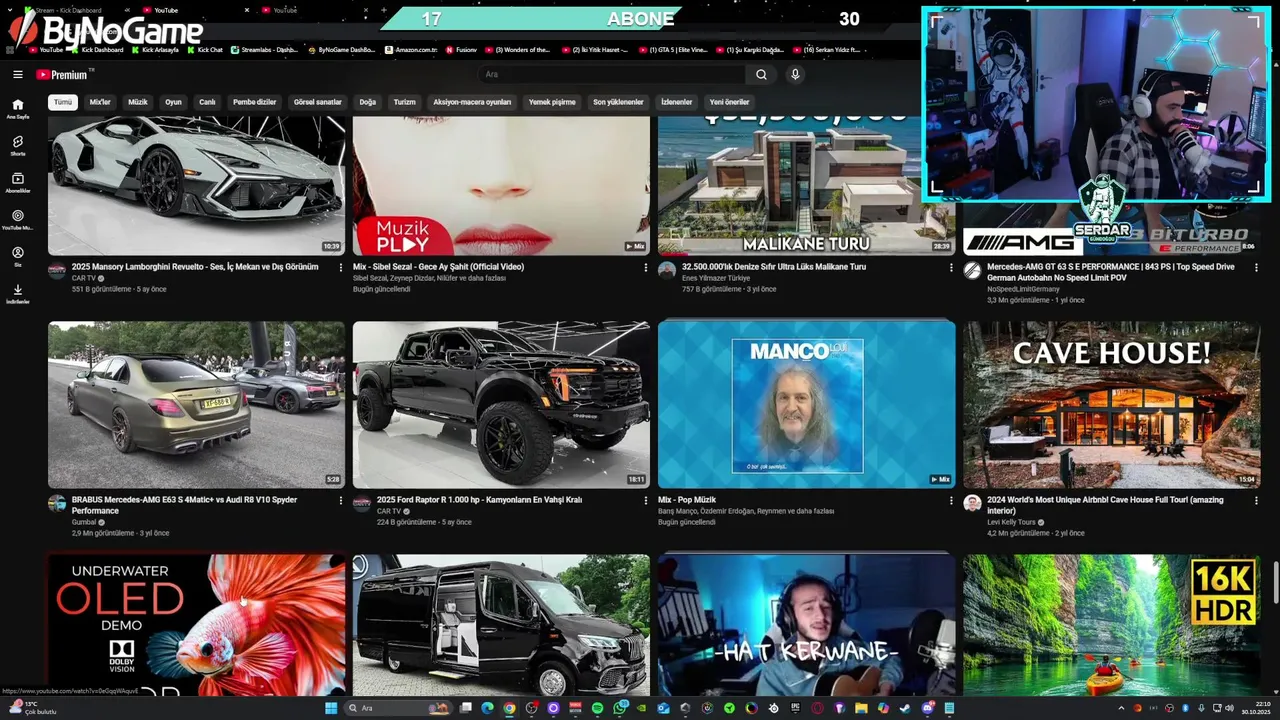
Task: Open options for Mix - Pop Müzik
Action: [950, 501]
